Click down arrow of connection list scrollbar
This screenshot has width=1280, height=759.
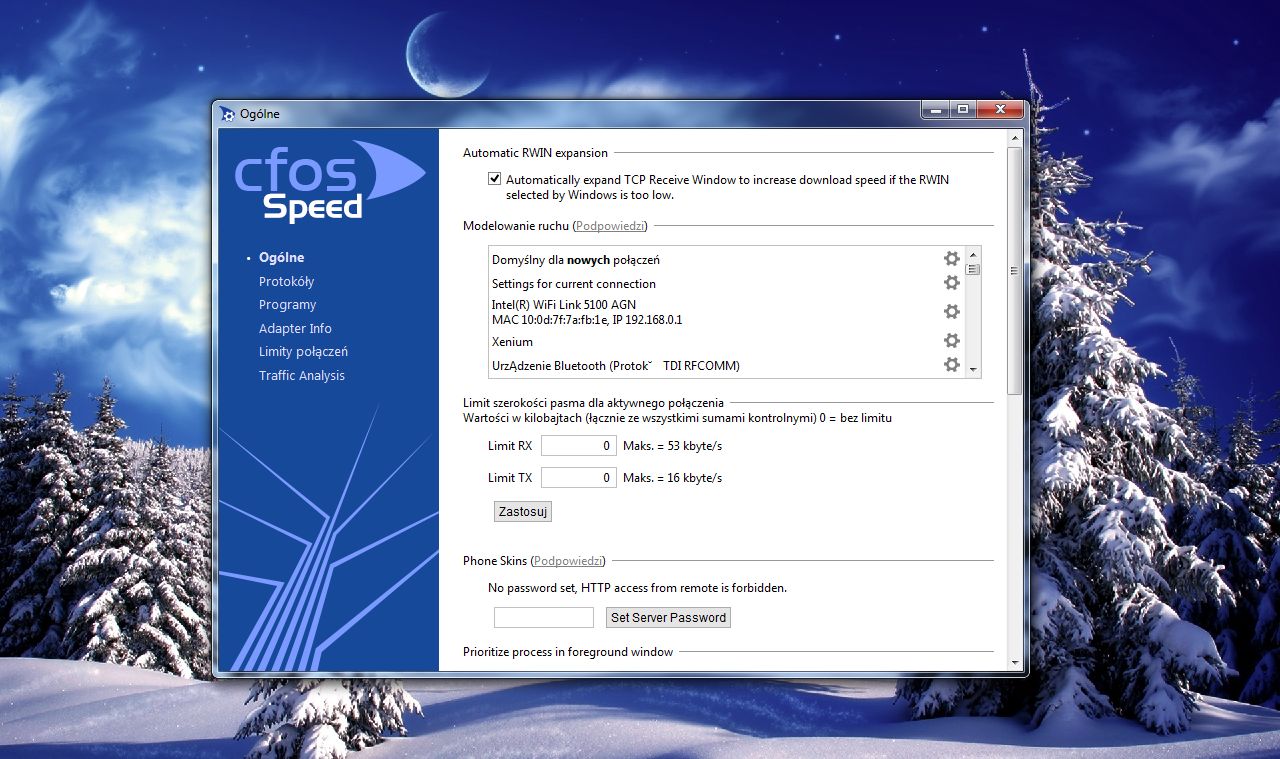(973, 369)
